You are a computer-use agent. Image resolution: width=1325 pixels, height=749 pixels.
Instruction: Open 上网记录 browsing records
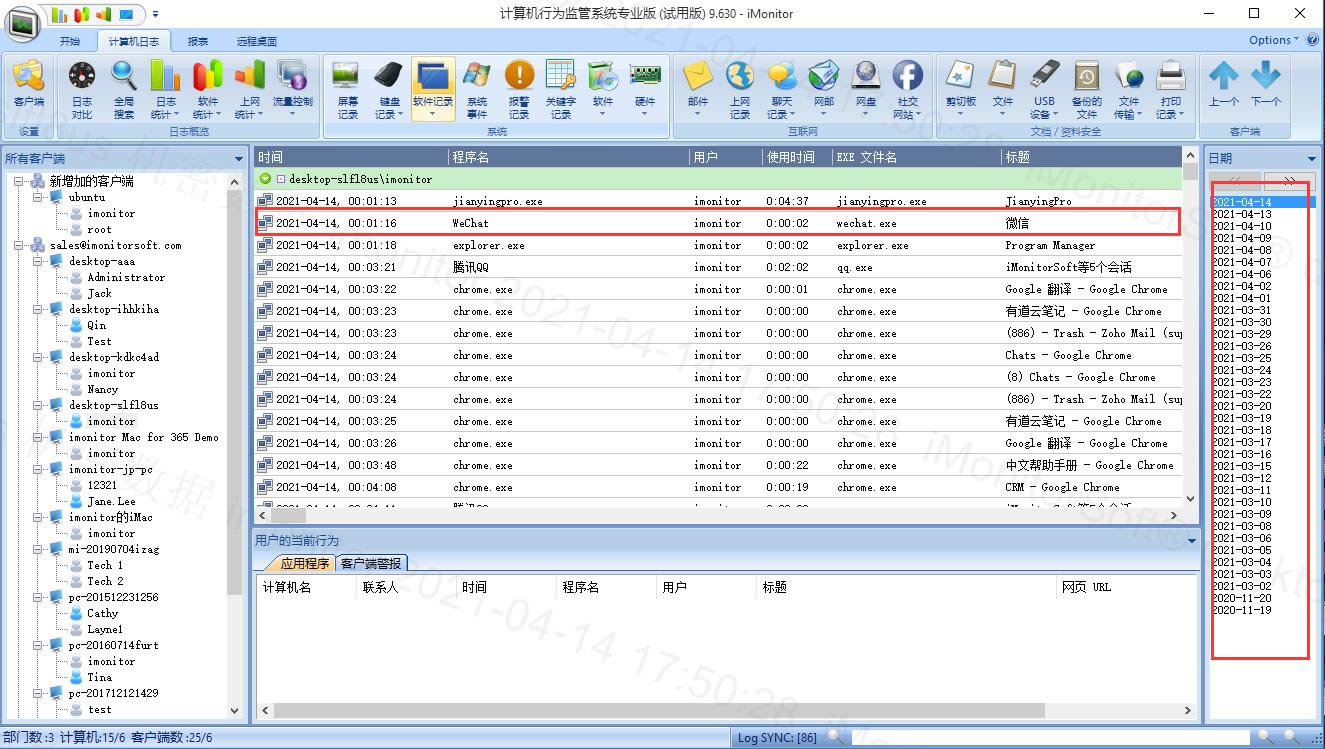click(740, 90)
